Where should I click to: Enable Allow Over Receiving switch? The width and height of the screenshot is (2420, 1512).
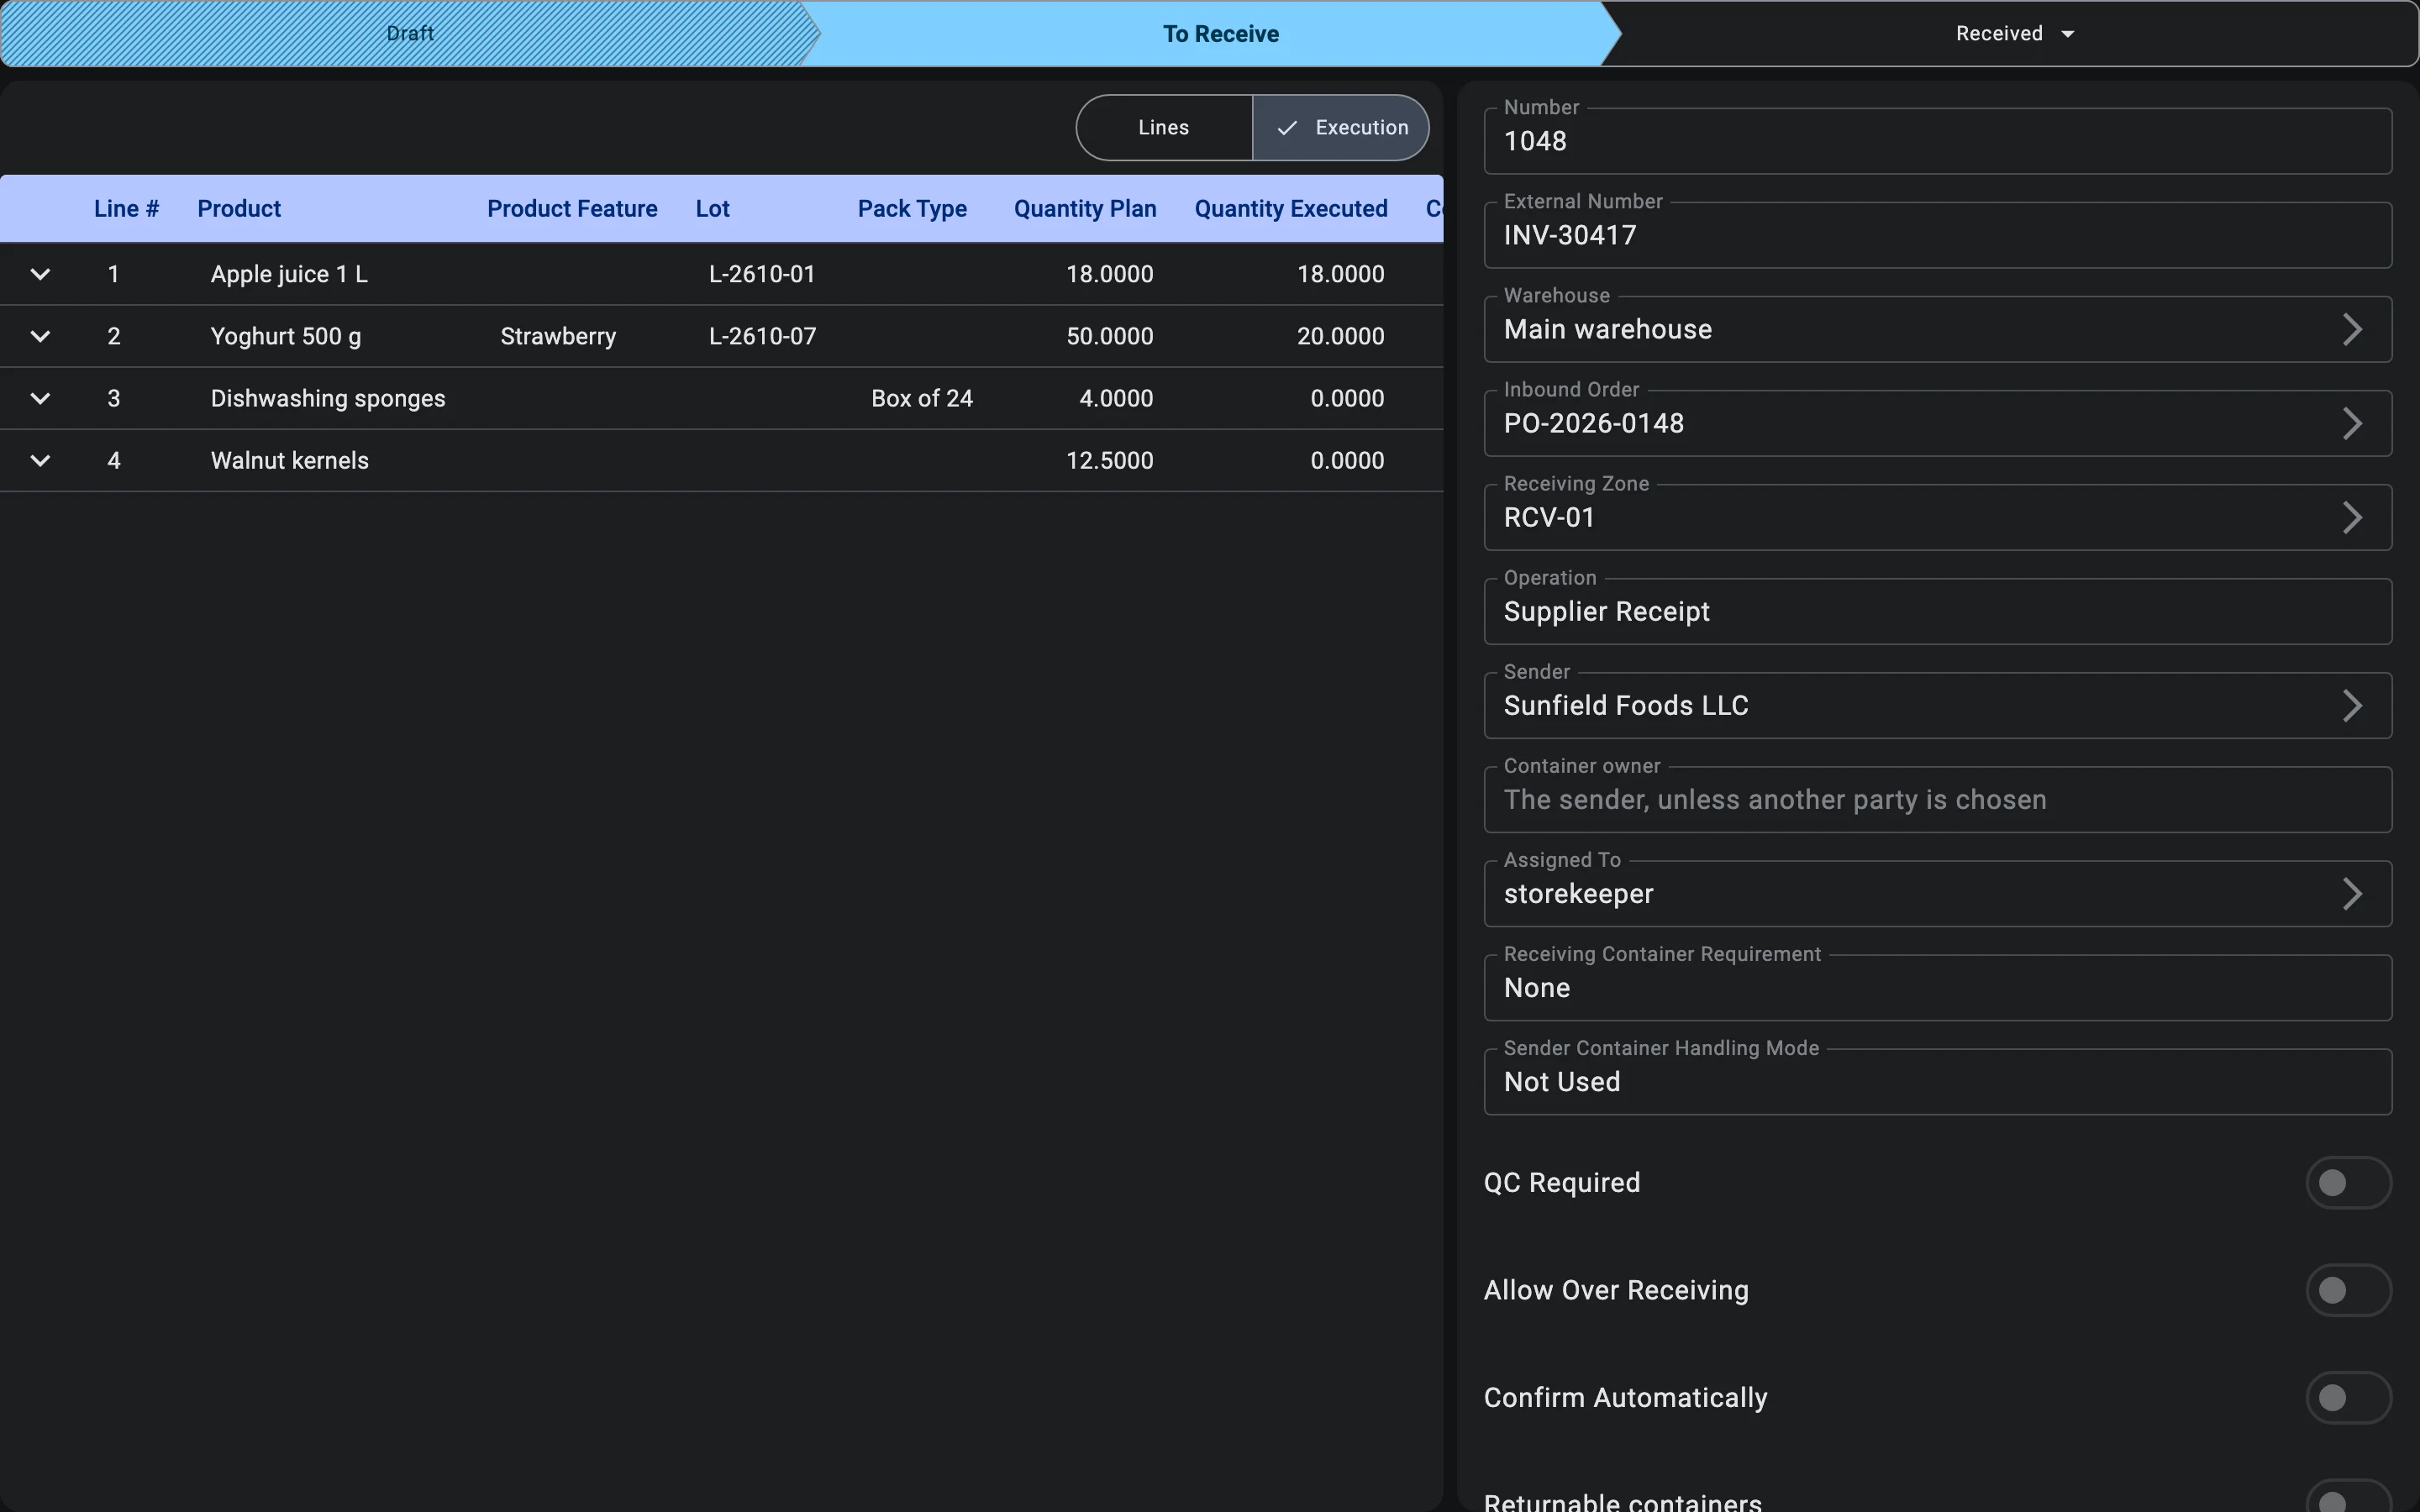[2348, 1290]
